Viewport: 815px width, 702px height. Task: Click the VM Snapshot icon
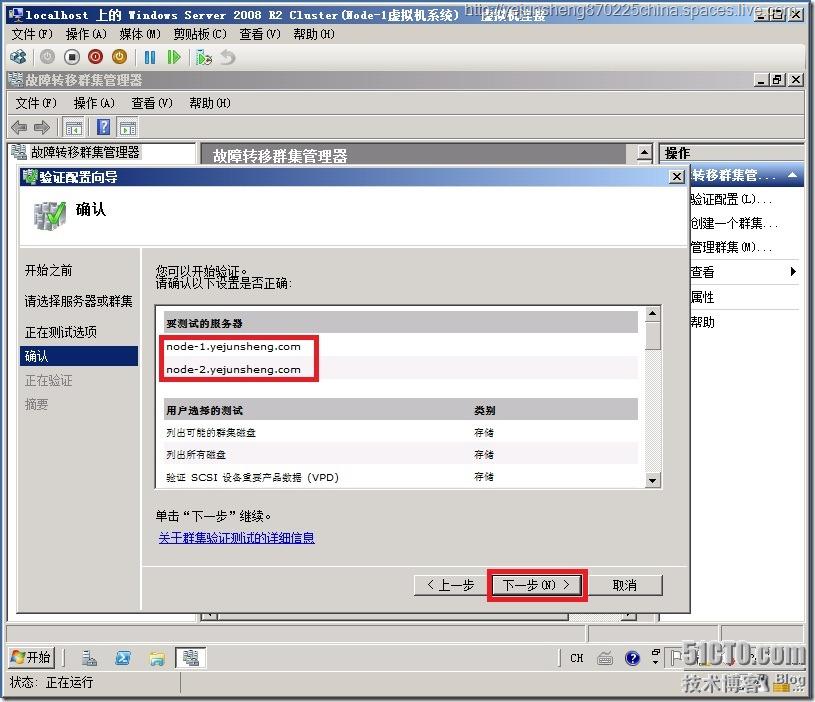(204, 57)
